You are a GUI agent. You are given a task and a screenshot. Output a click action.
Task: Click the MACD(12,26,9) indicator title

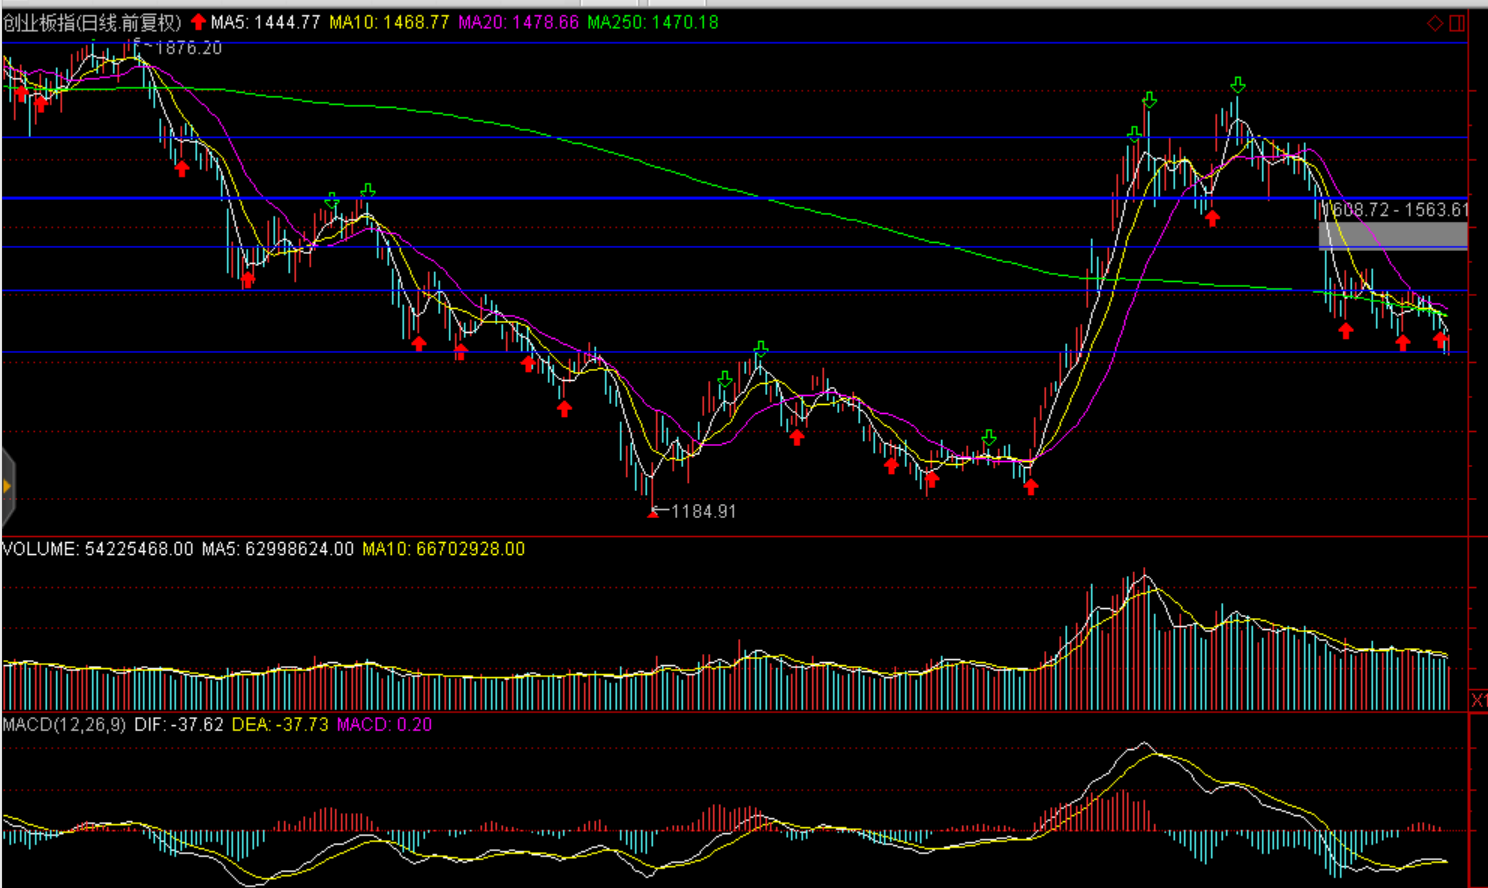pos(64,724)
